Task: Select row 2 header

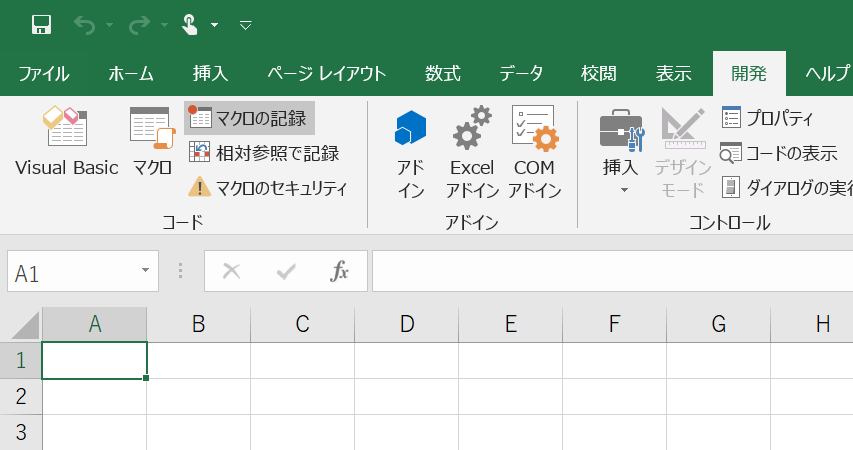Action: (21, 396)
